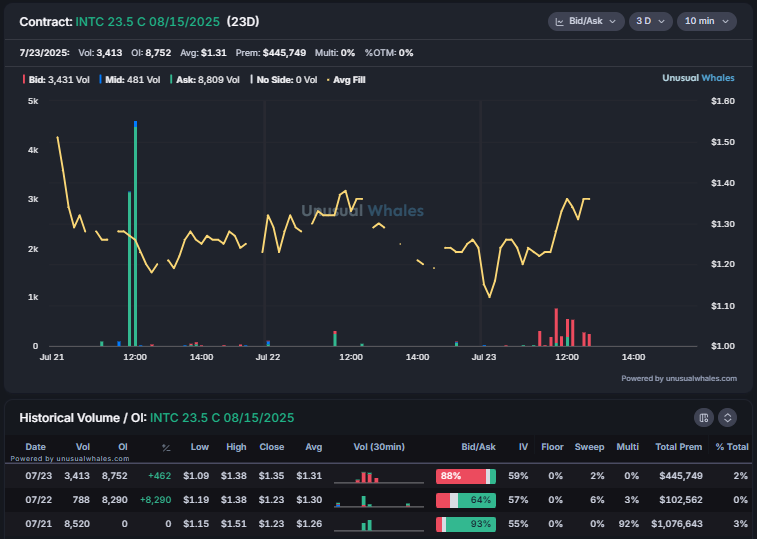The height and width of the screenshot is (539, 757).
Task: Click the 88% bid/ask bar for 07/23
Action: tap(465, 476)
